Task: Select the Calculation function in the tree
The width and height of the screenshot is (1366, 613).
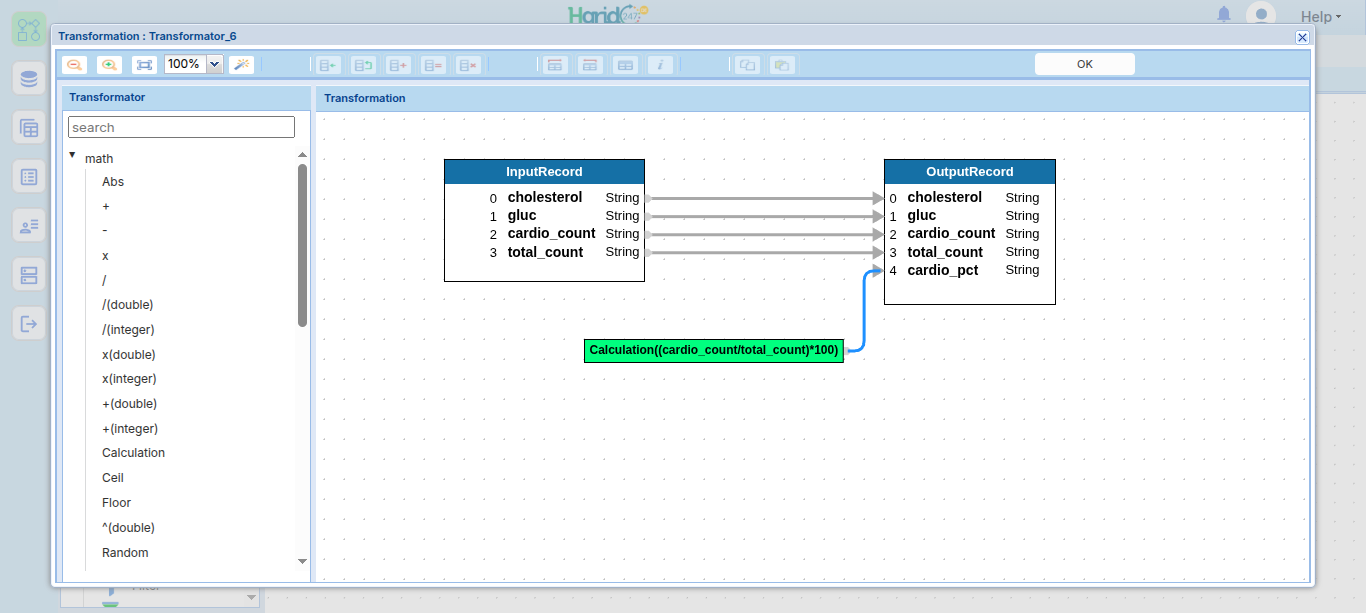Action: (x=133, y=453)
